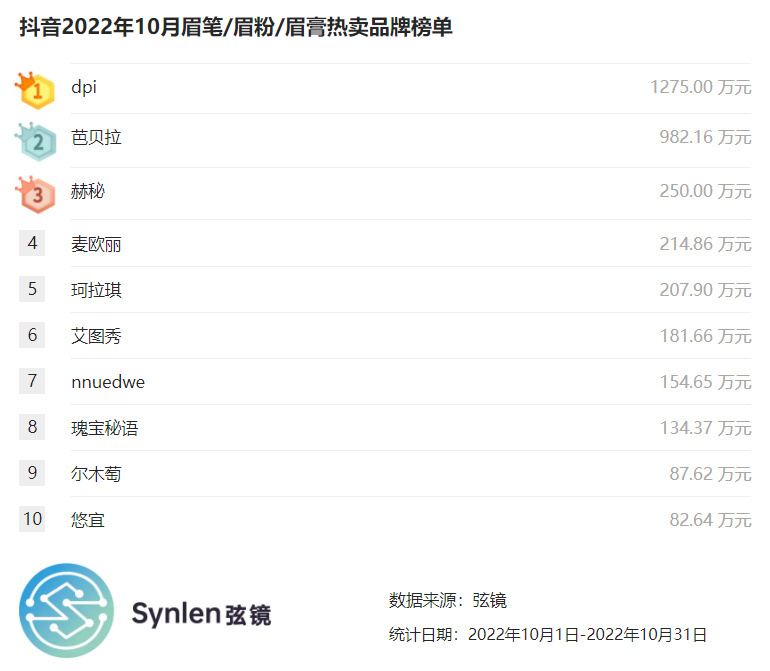The width and height of the screenshot is (770, 671).
Task: Click the rank 4 number box
Action: (x=32, y=243)
